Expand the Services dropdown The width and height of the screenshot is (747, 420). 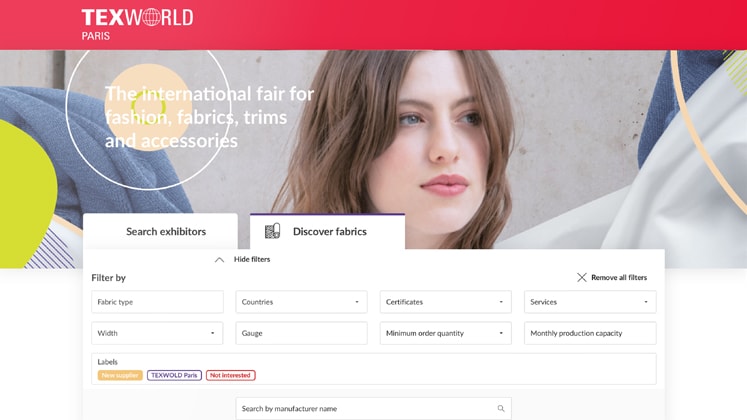(590, 302)
